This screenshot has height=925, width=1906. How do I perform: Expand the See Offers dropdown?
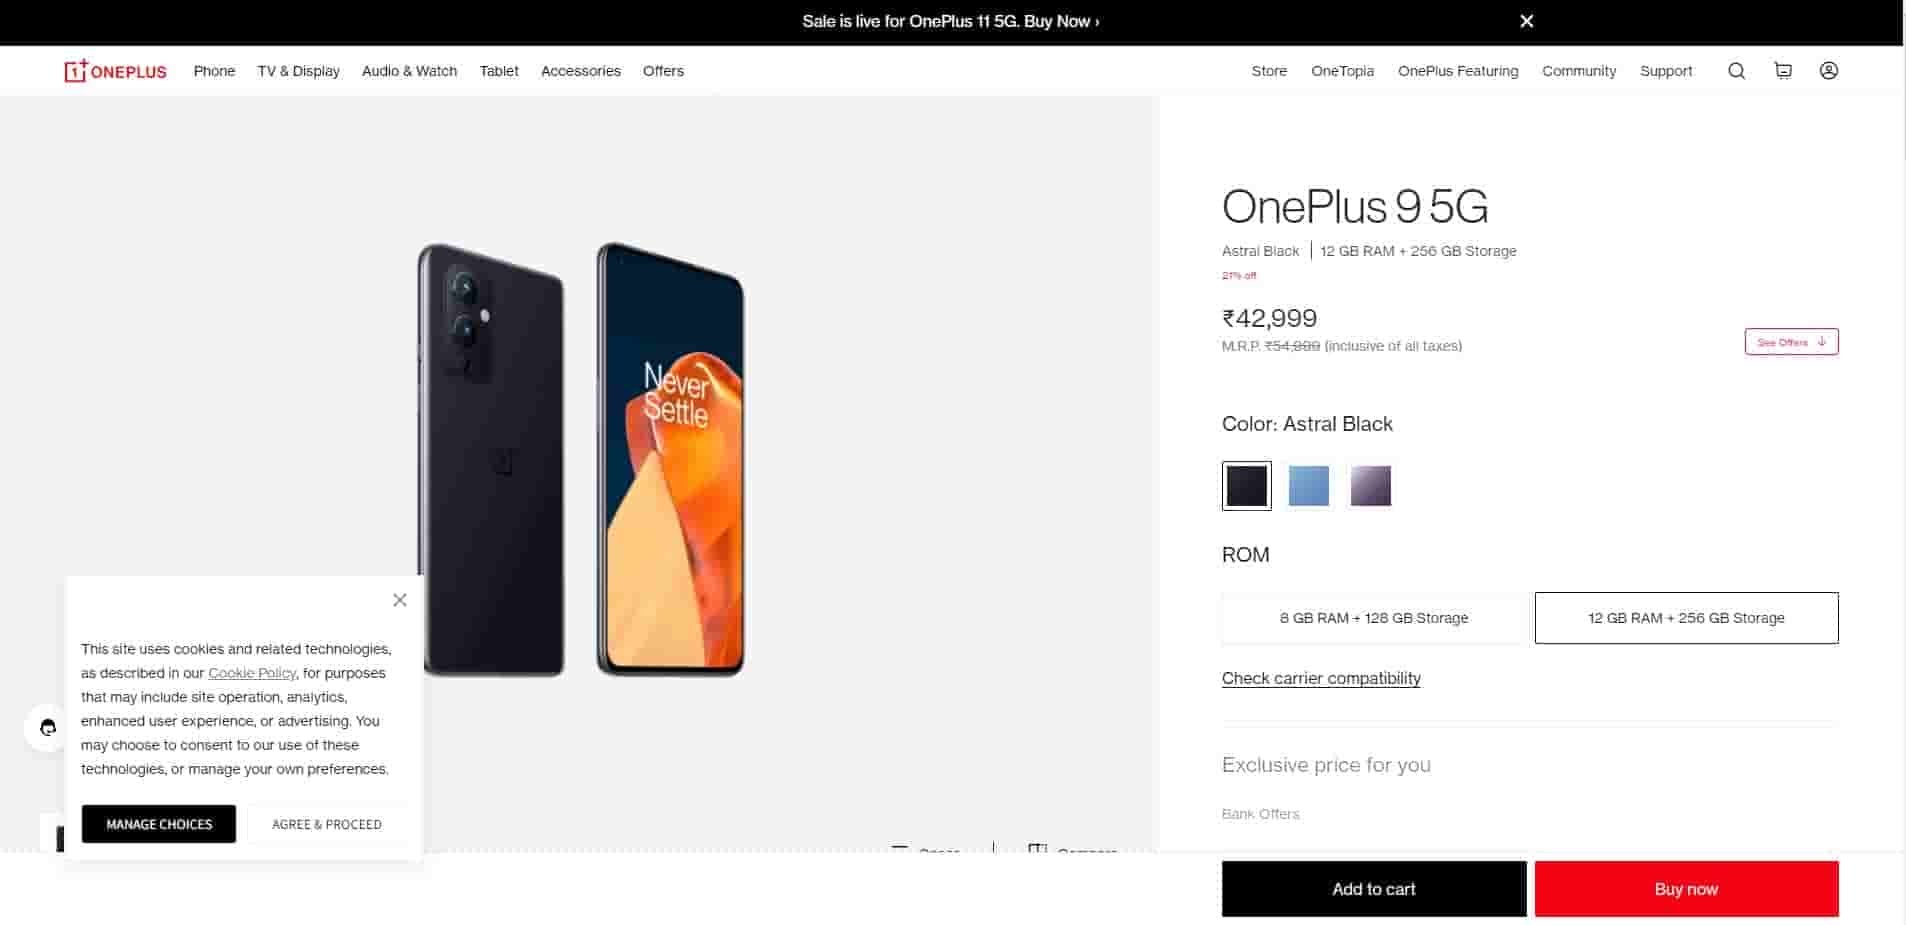1791,342
